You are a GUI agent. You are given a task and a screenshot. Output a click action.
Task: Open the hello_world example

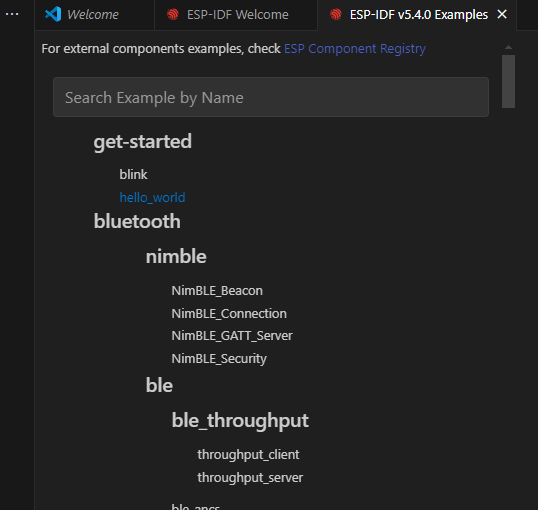click(152, 197)
